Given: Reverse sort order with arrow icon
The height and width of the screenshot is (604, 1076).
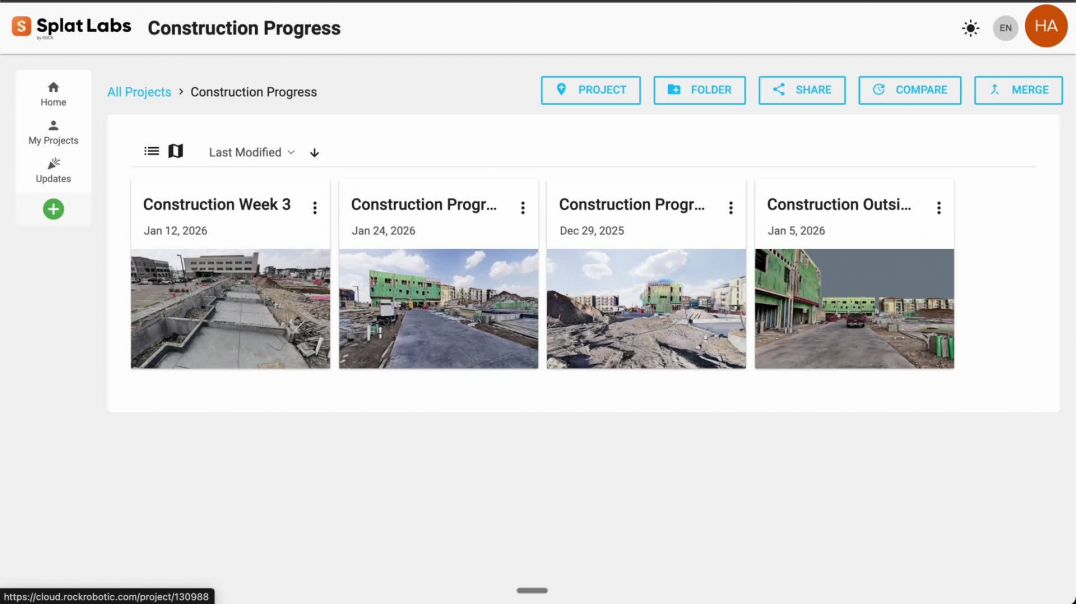Looking at the screenshot, I should [x=314, y=153].
